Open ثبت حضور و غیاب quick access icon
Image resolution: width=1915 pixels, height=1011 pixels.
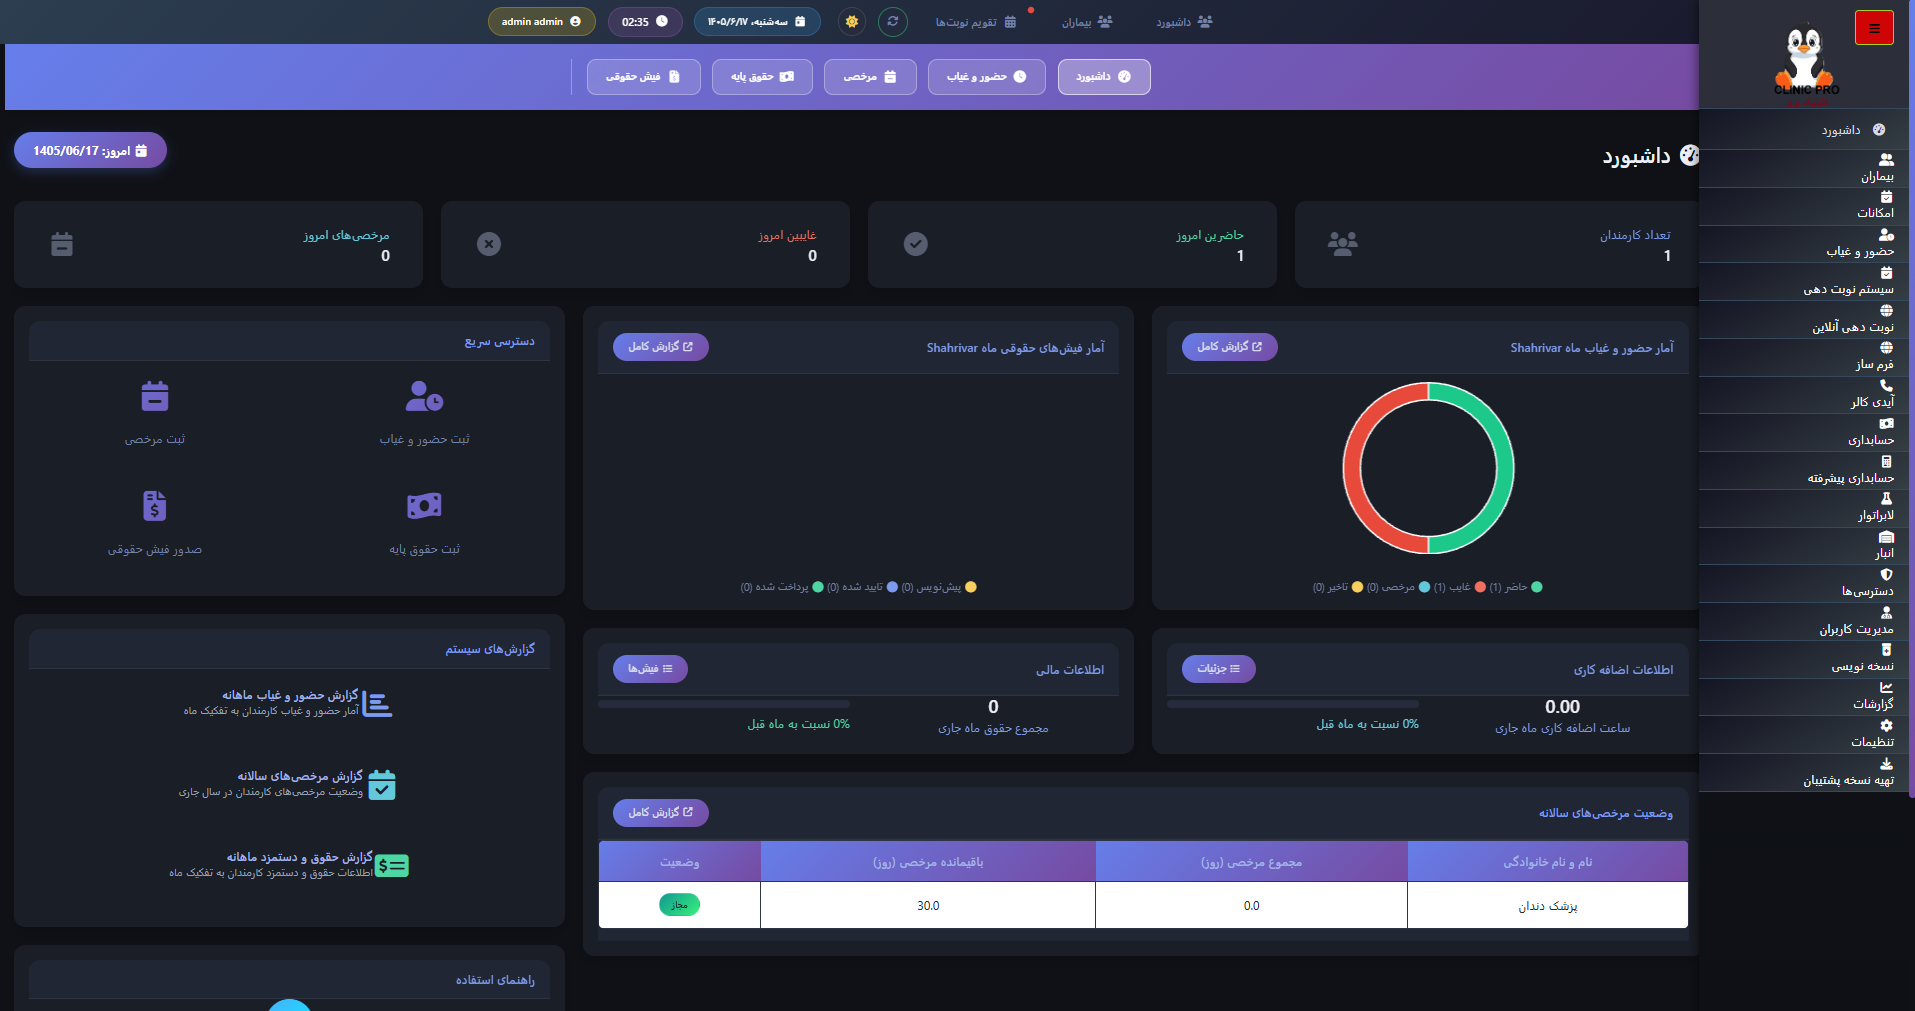(x=424, y=397)
